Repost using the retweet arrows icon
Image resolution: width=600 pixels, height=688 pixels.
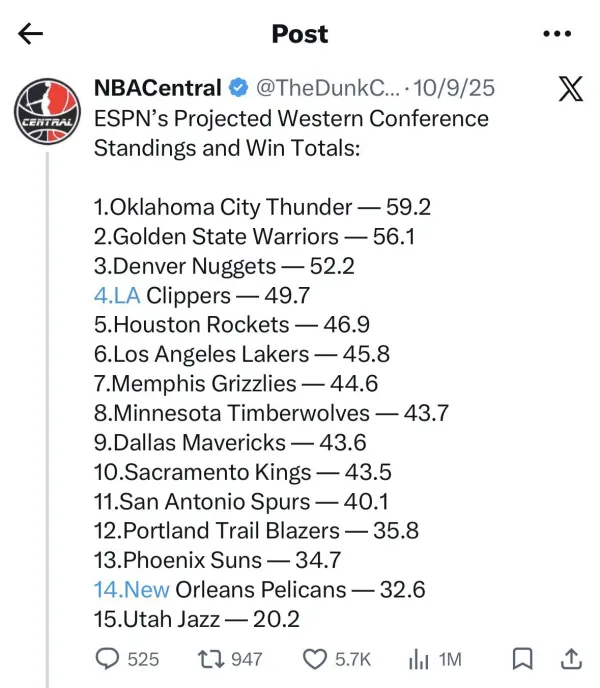point(211,659)
